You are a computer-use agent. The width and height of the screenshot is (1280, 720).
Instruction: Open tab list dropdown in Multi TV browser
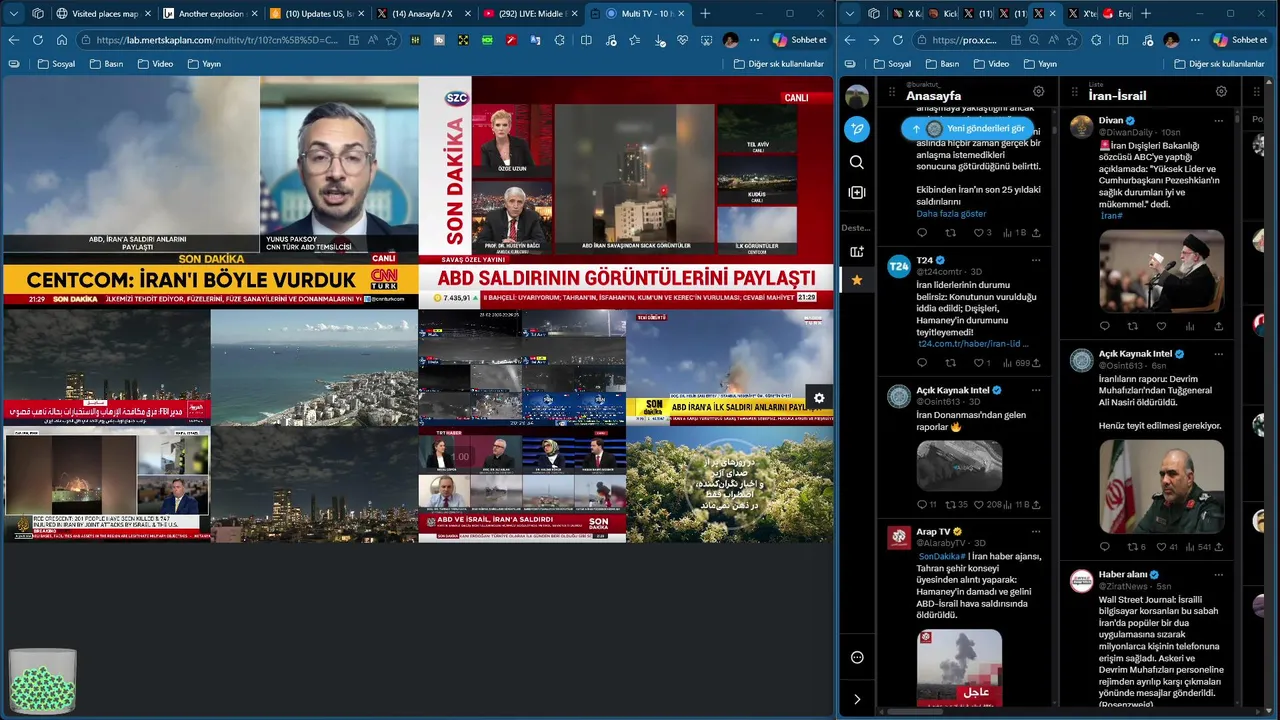click(x=14, y=13)
